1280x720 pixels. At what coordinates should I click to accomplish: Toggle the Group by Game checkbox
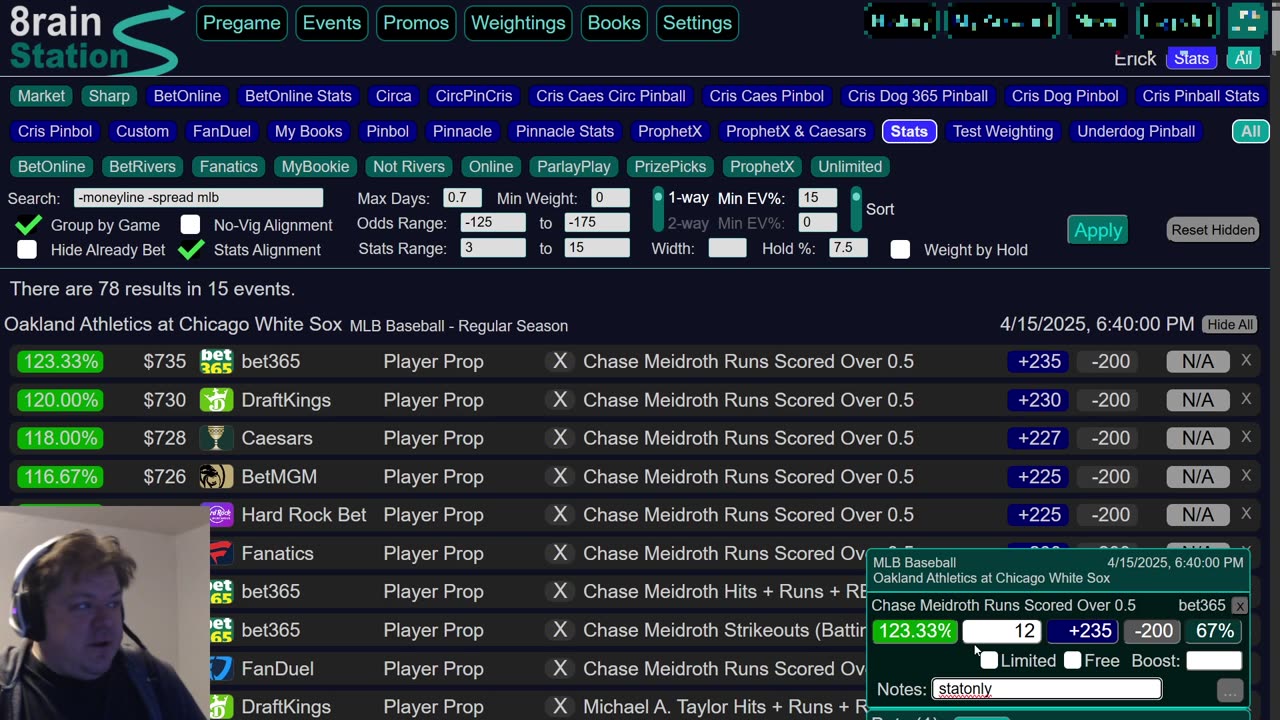[28, 224]
